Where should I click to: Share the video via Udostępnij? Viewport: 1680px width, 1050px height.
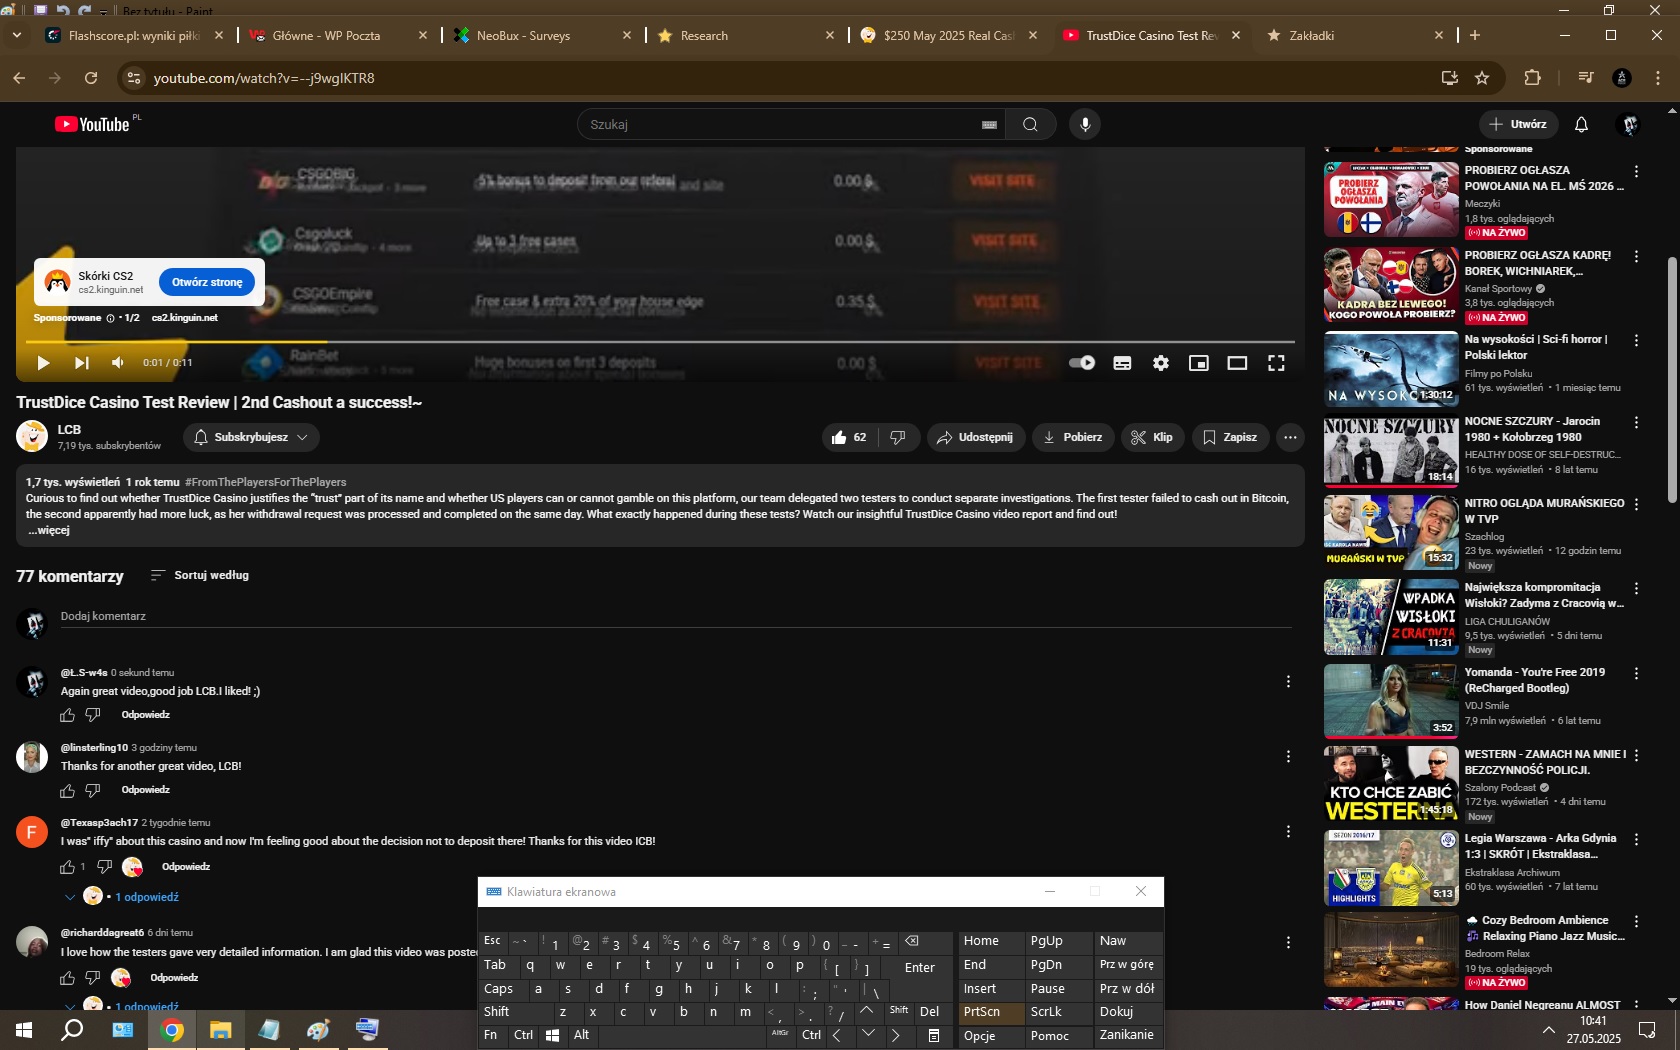(x=975, y=437)
